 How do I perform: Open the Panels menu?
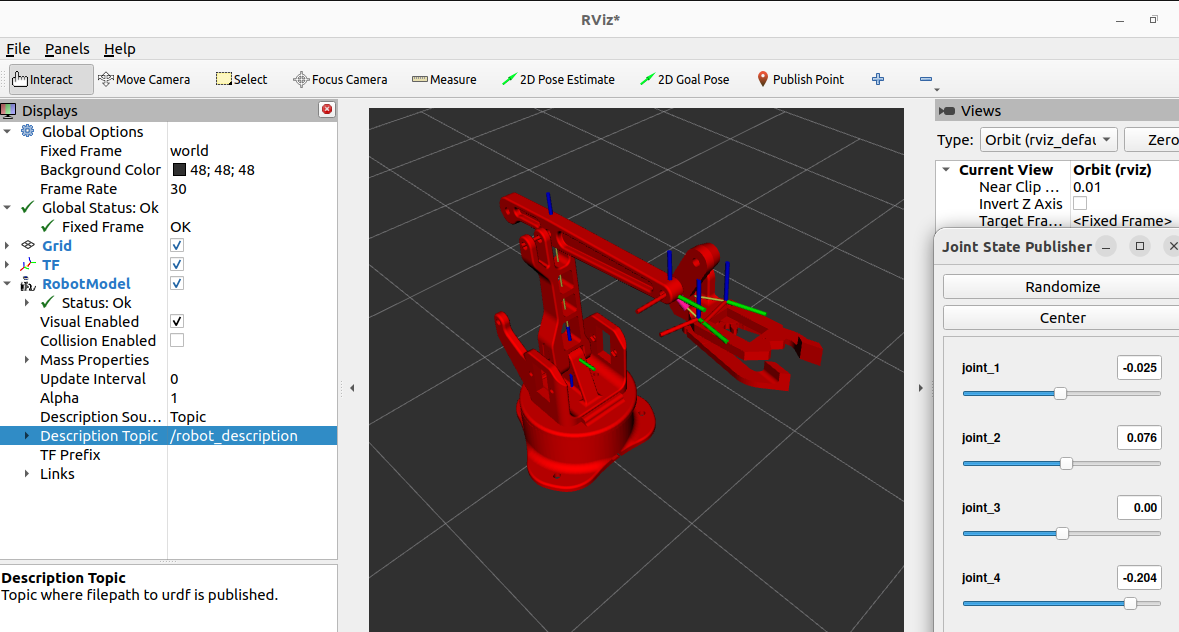pyautogui.click(x=66, y=48)
